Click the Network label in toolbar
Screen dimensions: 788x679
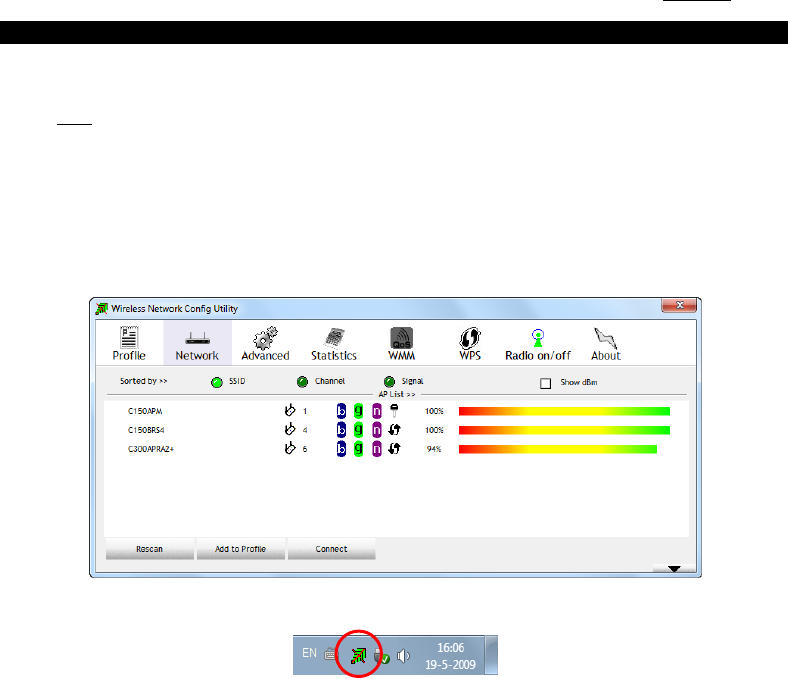197,356
